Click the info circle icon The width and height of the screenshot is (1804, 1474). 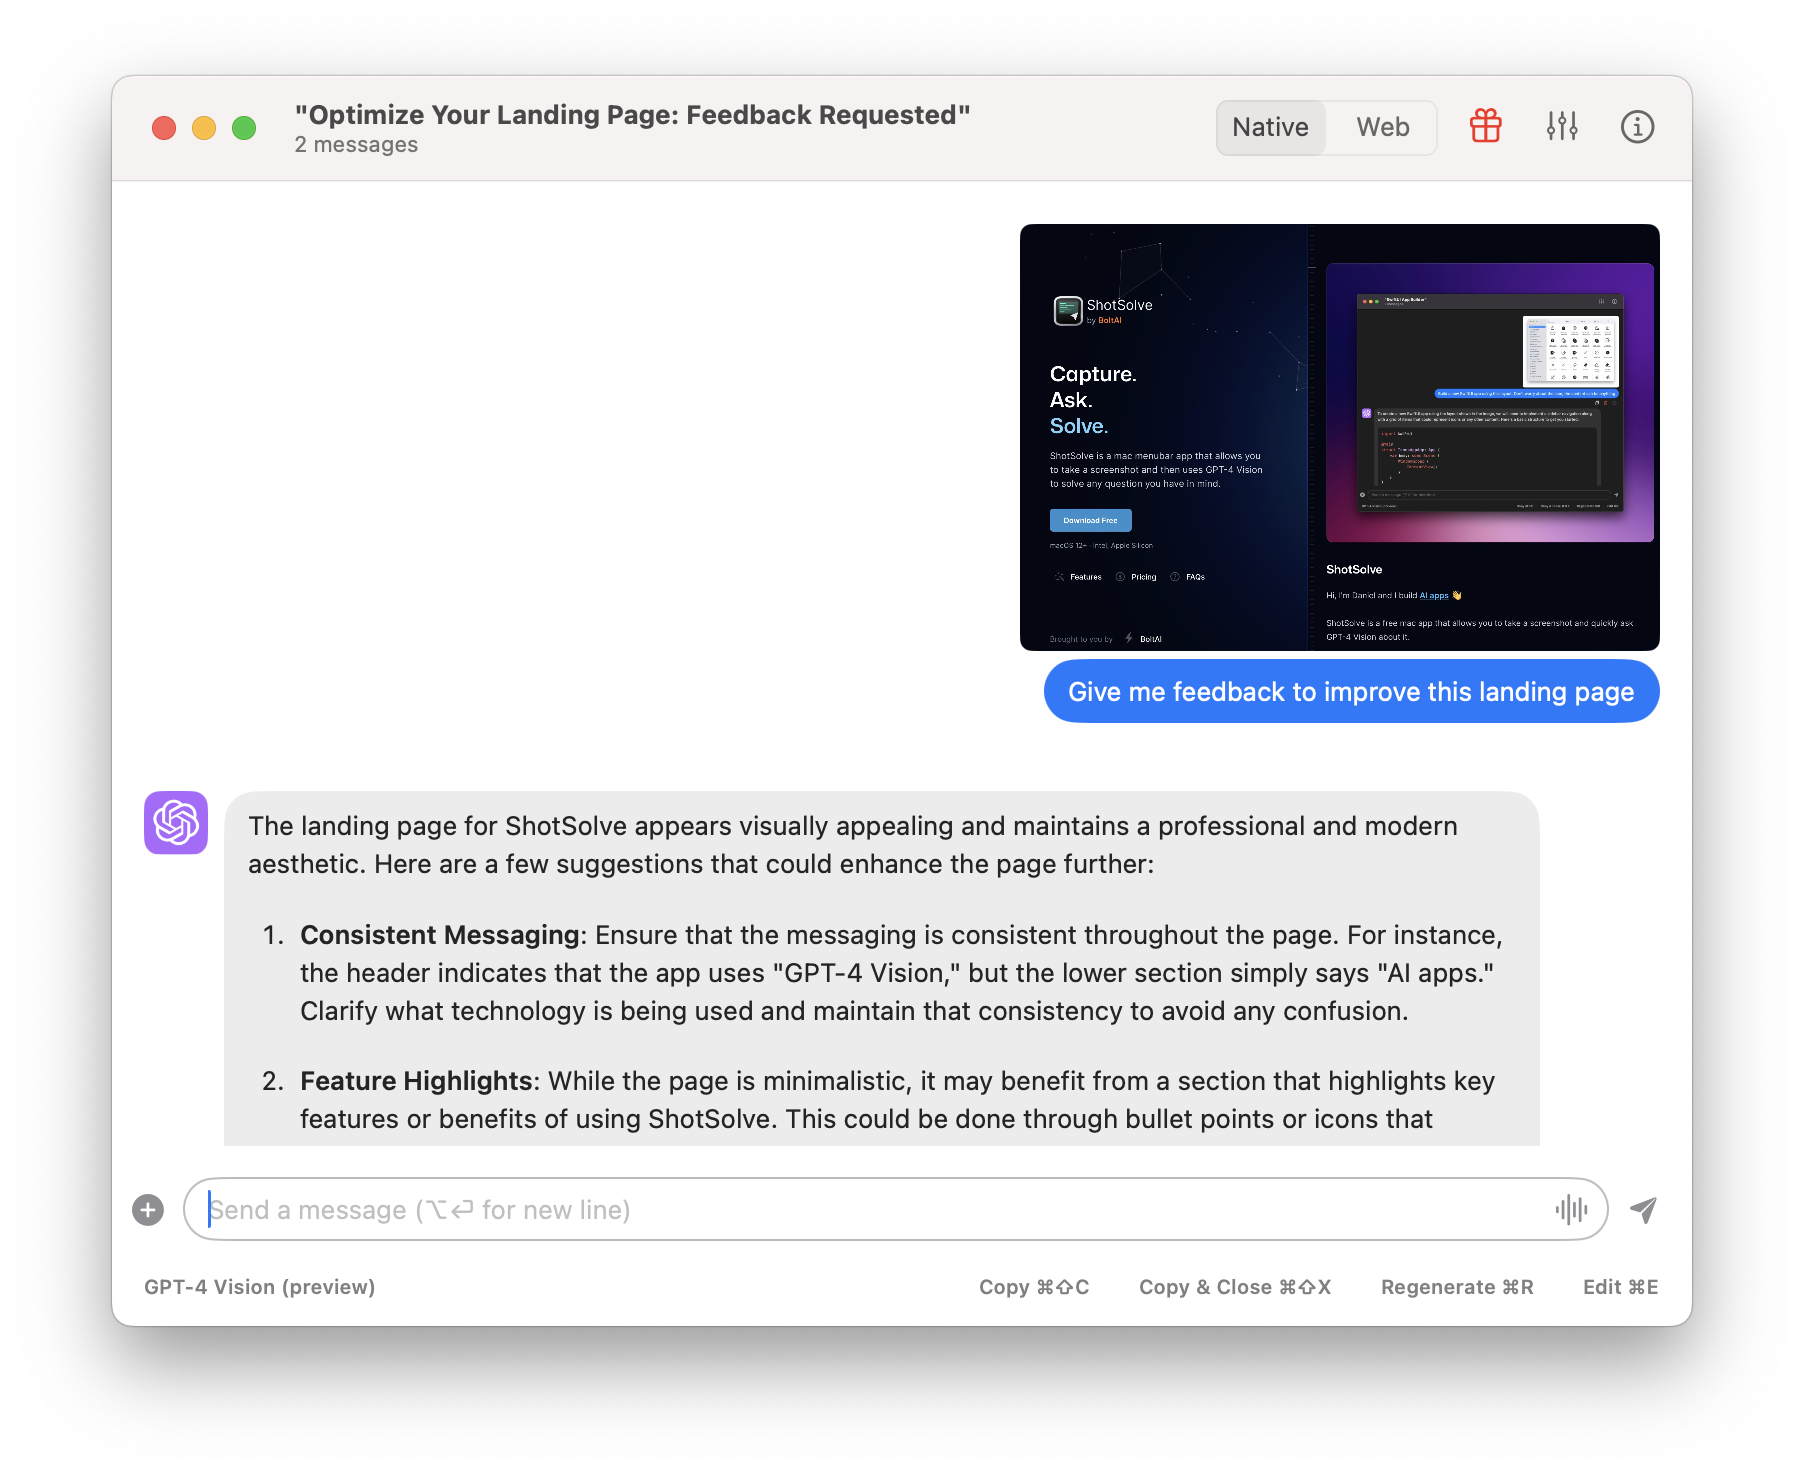point(1637,127)
